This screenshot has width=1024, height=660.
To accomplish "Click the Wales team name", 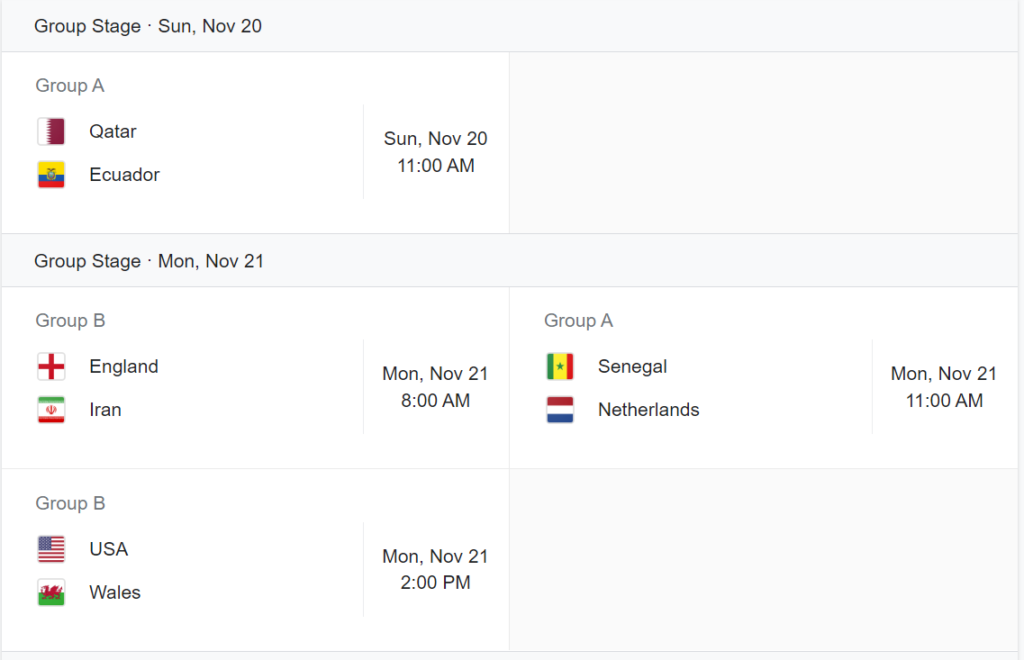I will coord(115,593).
